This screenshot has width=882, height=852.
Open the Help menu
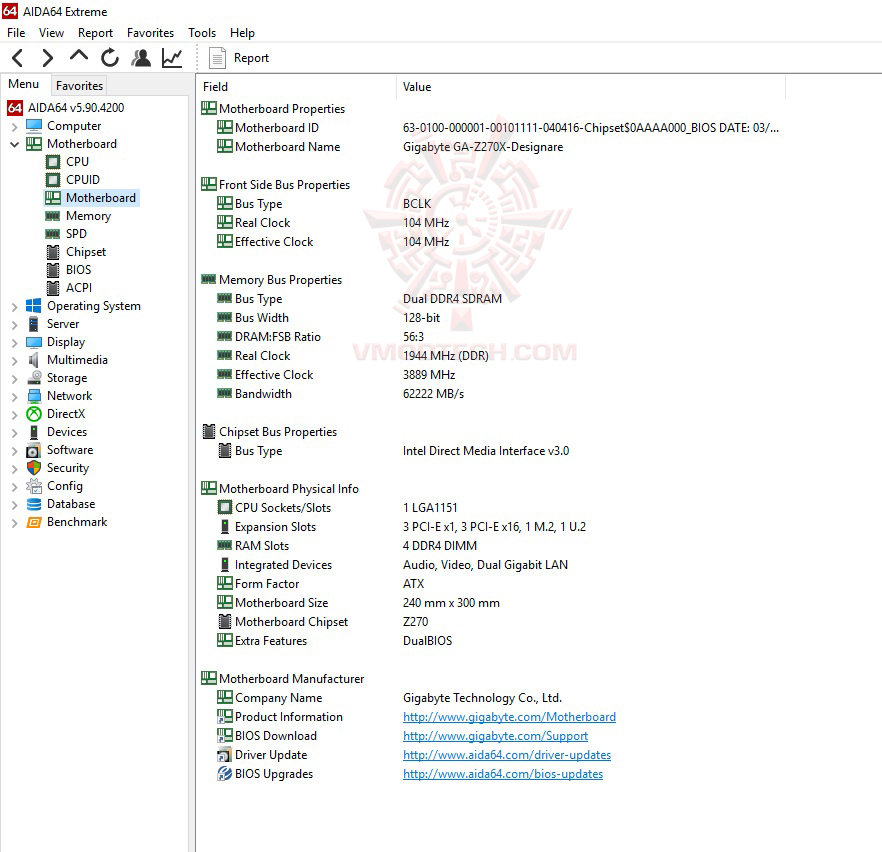coord(242,33)
